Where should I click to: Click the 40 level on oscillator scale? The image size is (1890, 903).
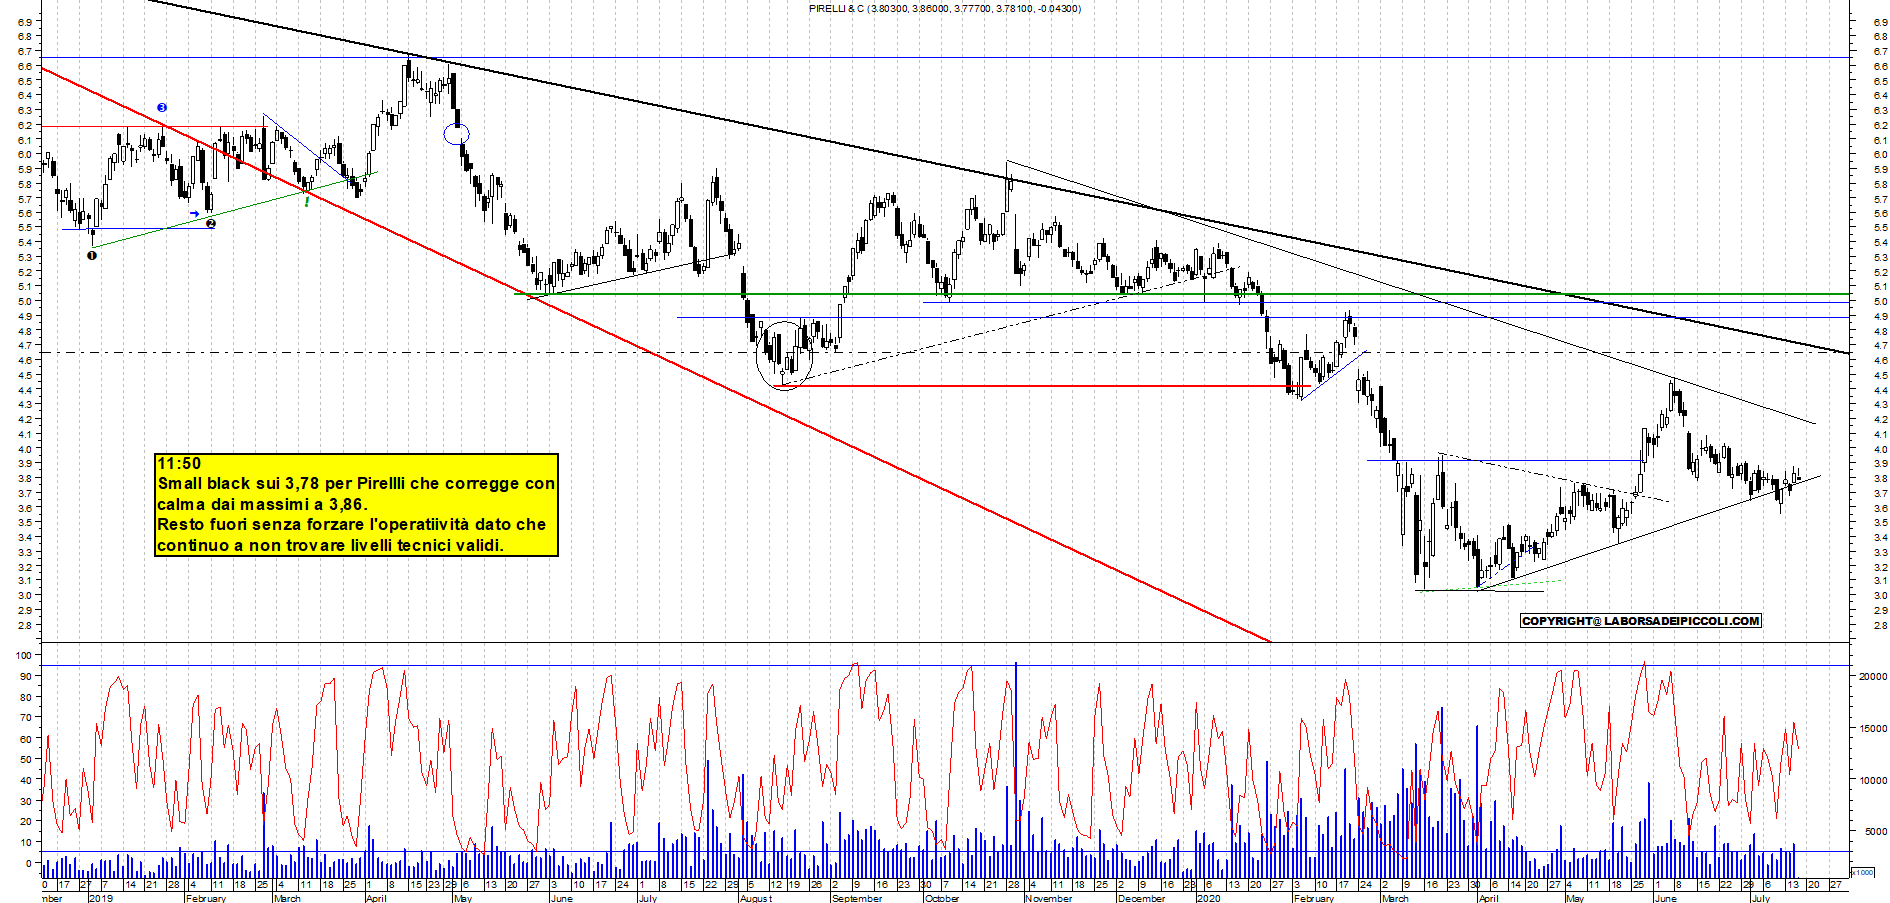(x=26, y=780)
